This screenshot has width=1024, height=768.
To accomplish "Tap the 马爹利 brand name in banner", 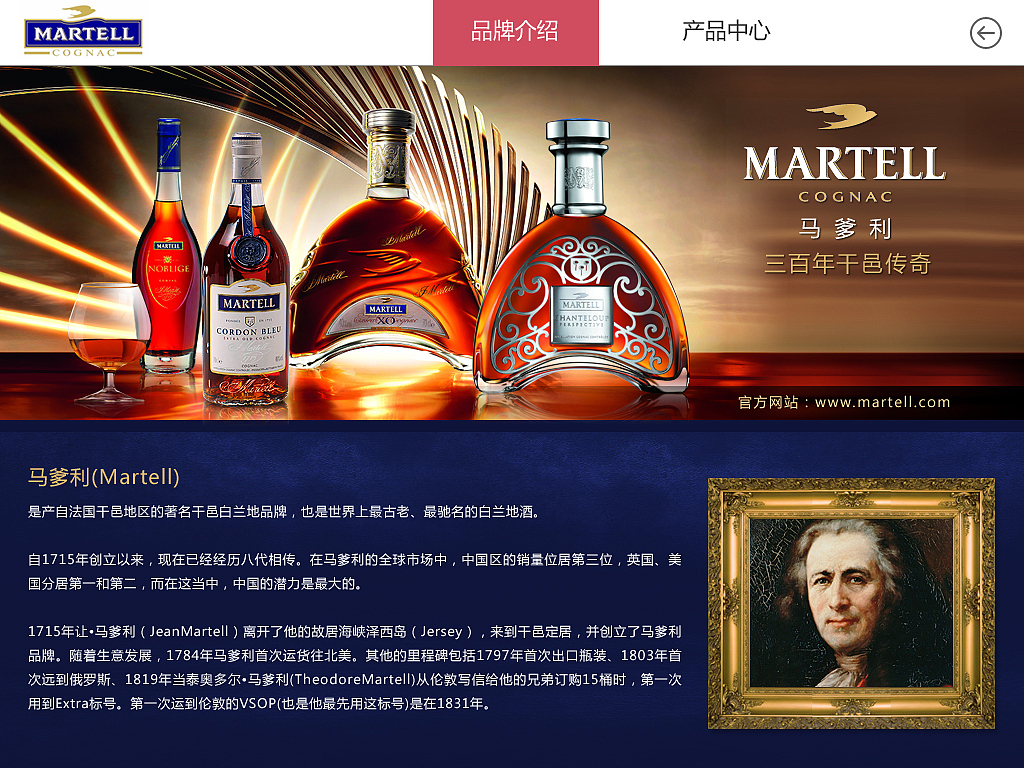I will click(x=845, y=229).
